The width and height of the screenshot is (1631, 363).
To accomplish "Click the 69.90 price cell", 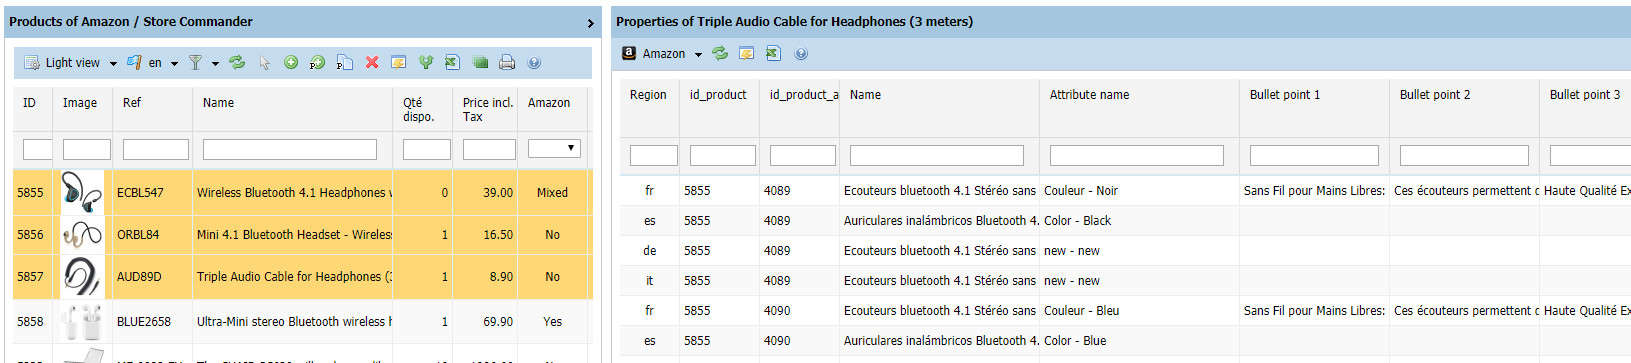I will tap(485, 322).
